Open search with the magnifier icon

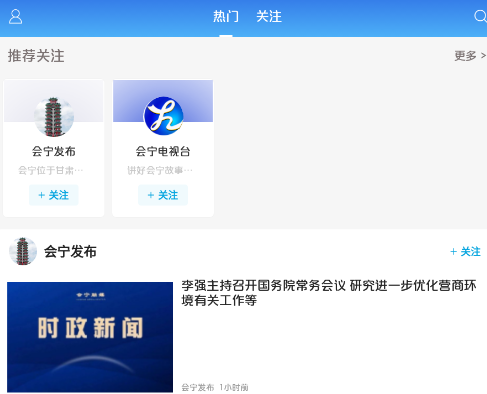click(x=480, y=16)
